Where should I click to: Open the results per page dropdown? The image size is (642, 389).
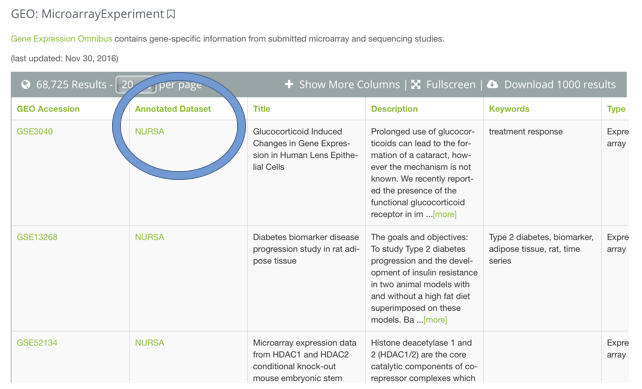[x=136, y=85]
